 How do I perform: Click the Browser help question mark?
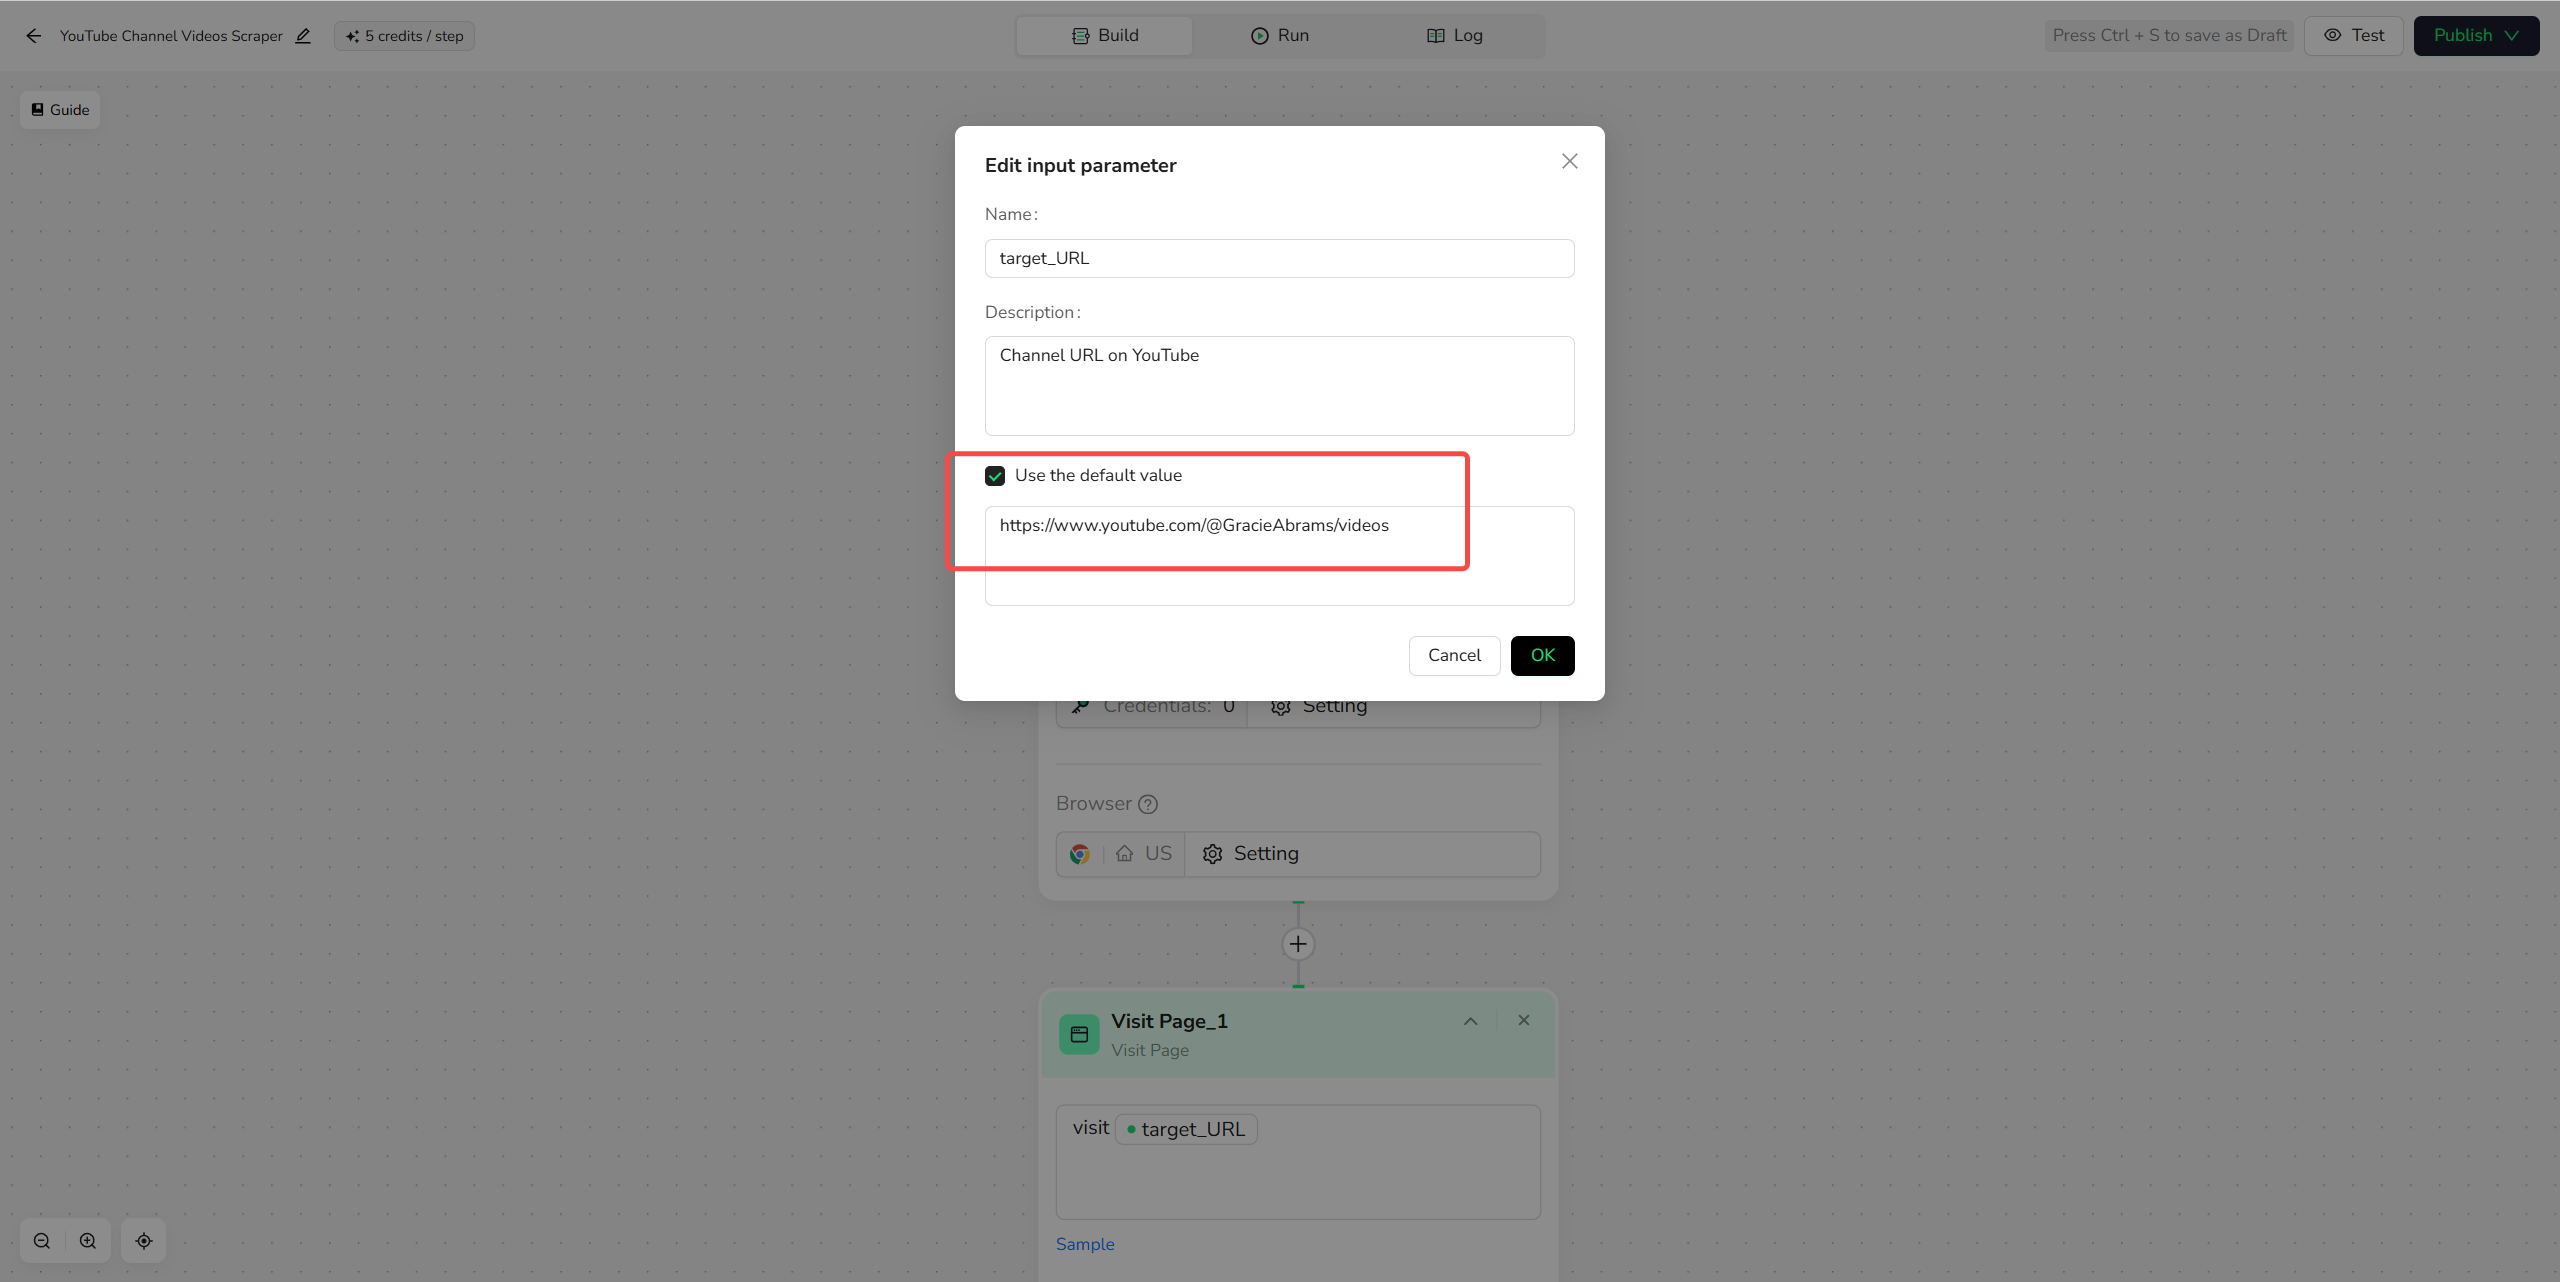click(1148, 804)
